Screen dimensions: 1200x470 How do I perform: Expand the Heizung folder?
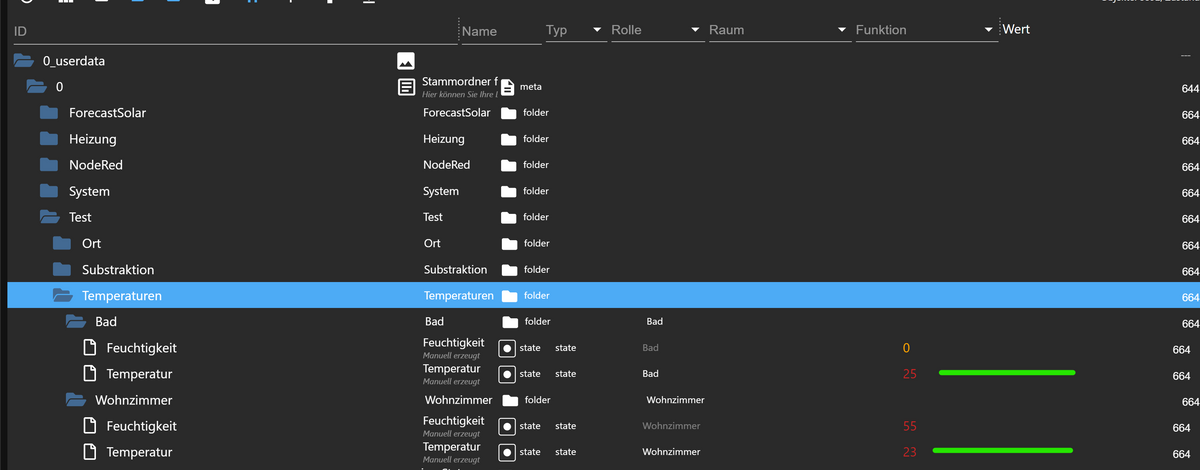[x=49, y=139]
